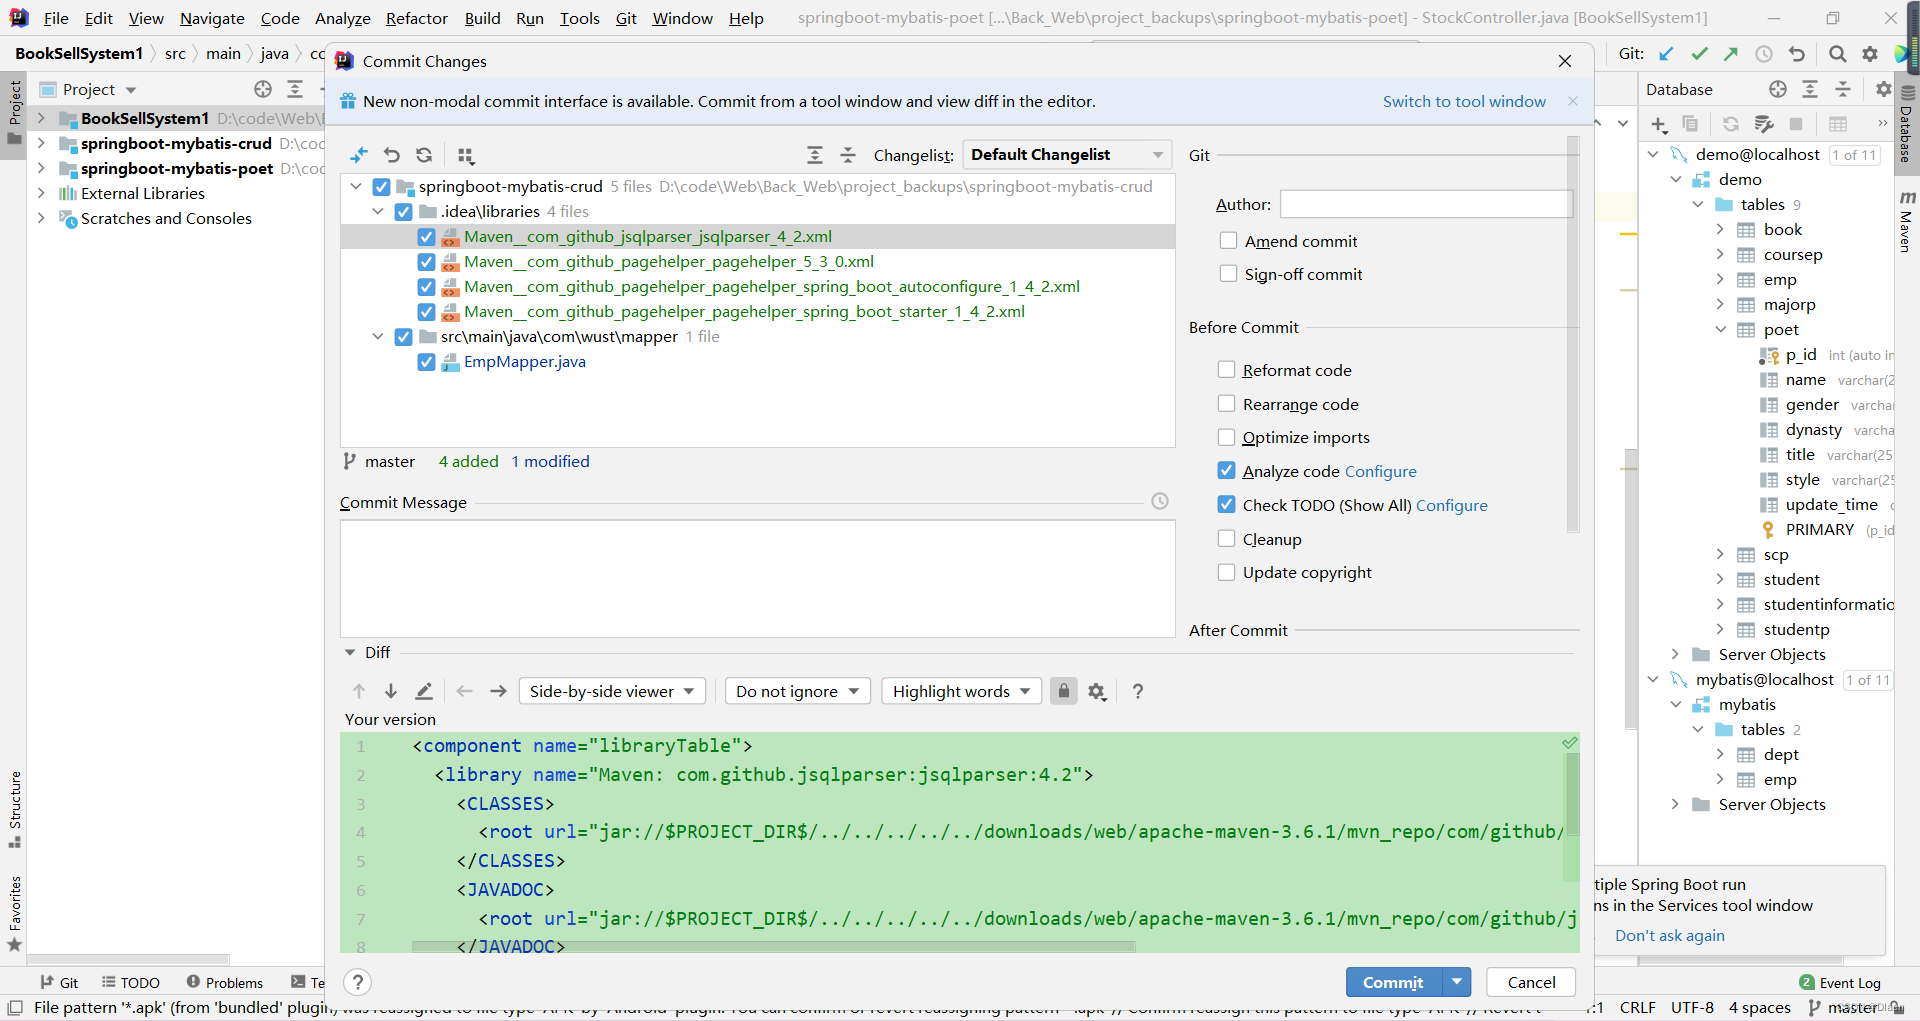Open Problems tool window tab
This screenshot has width=1920, height=1021.
coord(225,983)
